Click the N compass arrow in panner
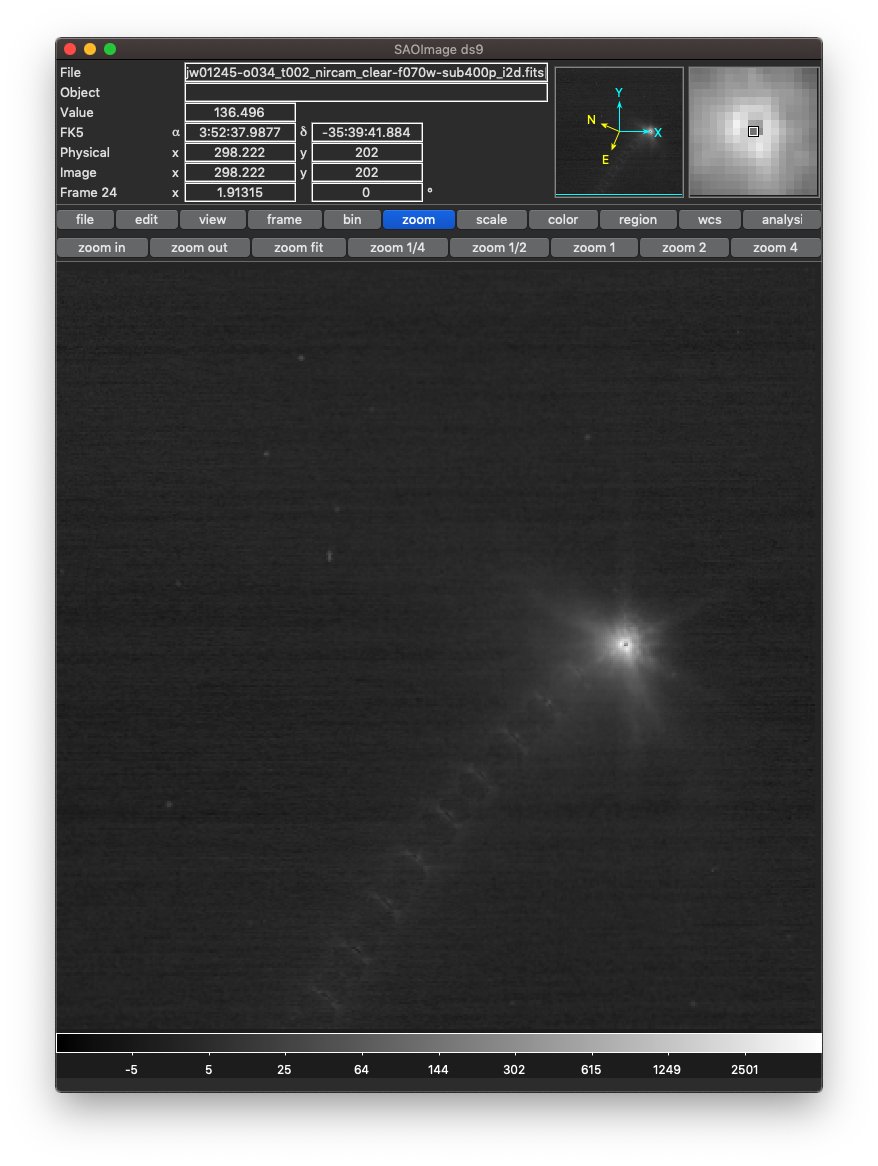The height and width of the screenshot is (1166, 878). (x=605, y=125)
